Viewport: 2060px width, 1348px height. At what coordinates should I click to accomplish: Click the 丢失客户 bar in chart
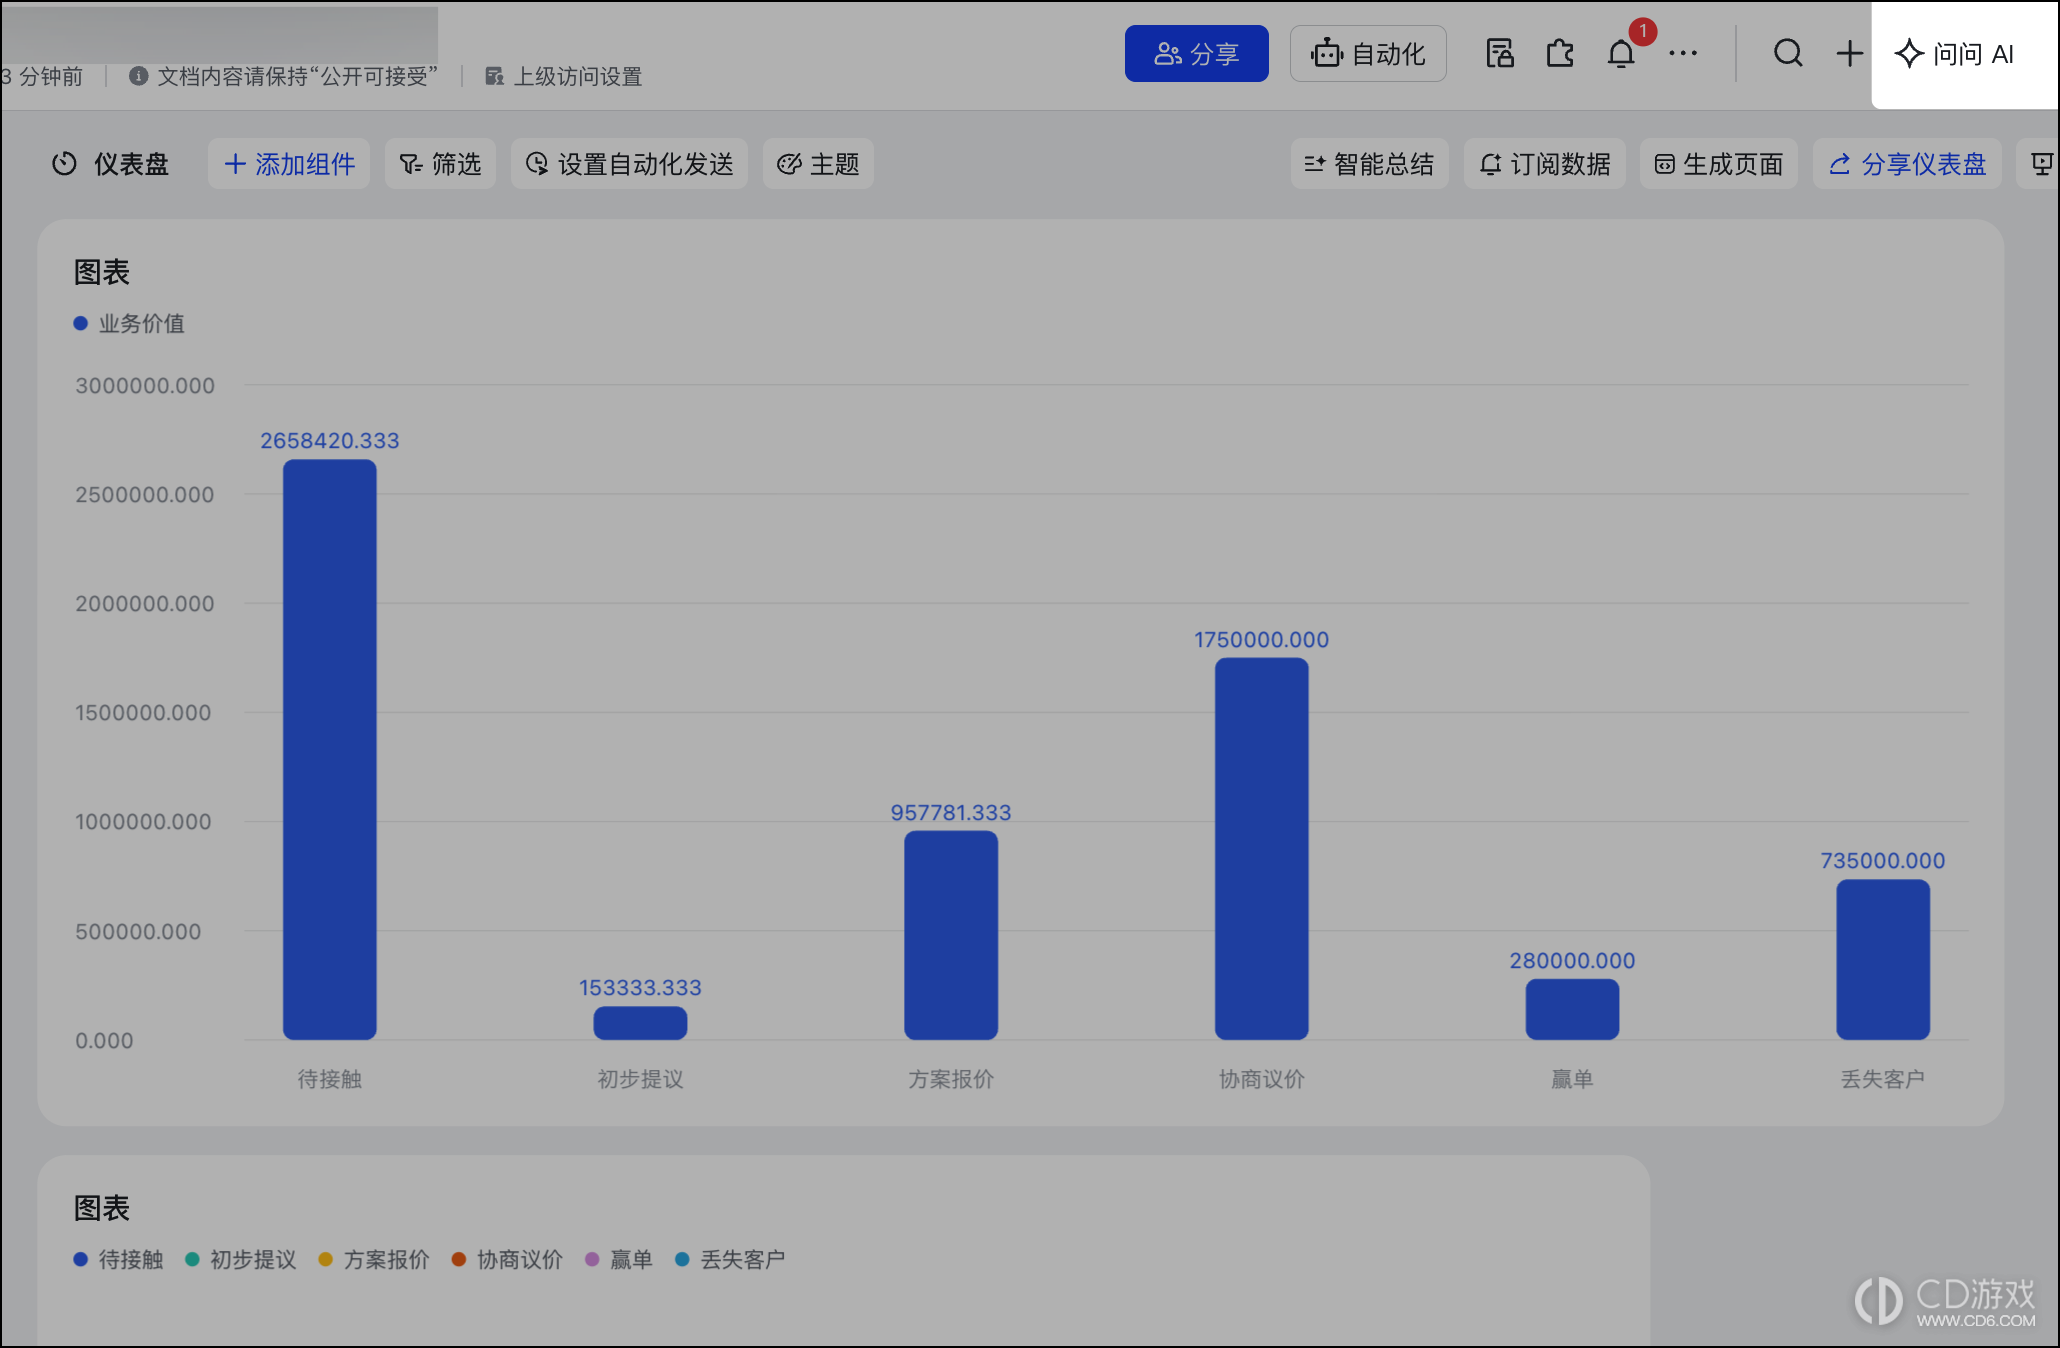[x=1883, y=960]
